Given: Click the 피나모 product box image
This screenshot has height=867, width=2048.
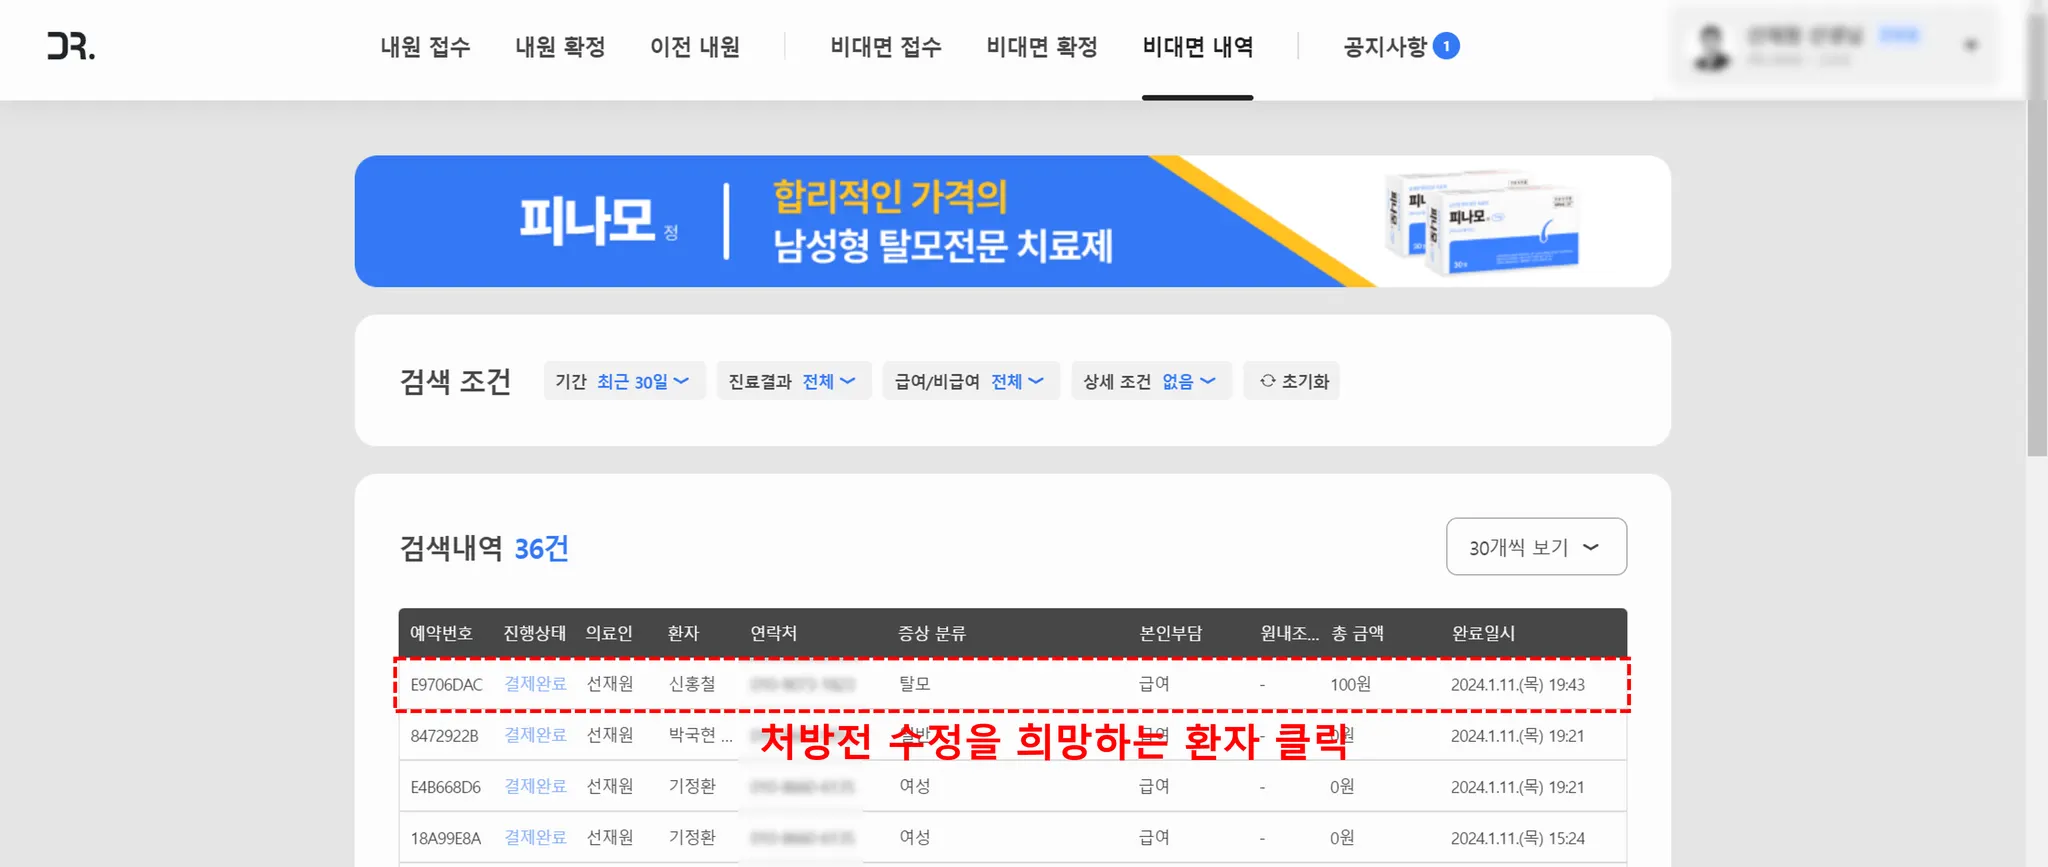Looking at the screenshot, I should [1482, 222].
